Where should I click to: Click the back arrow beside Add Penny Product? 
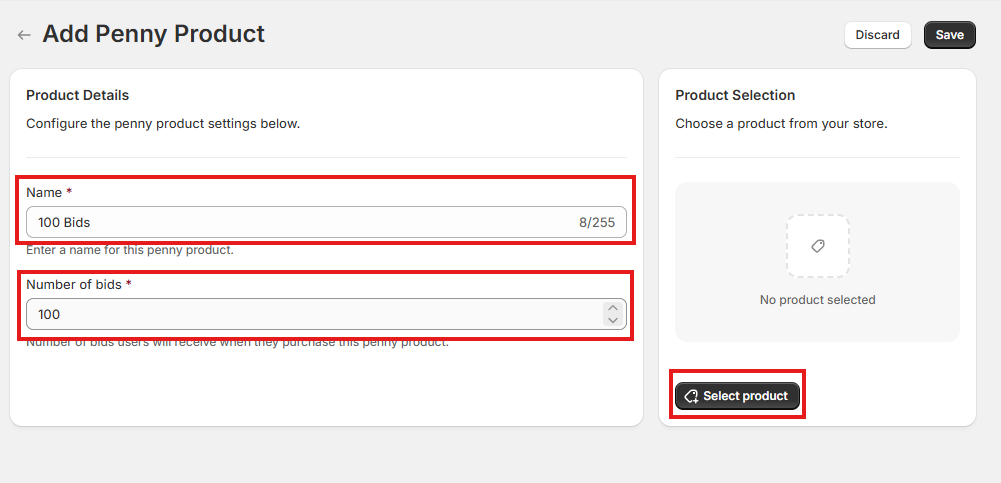pyautogui.click(x=24, y=35)
